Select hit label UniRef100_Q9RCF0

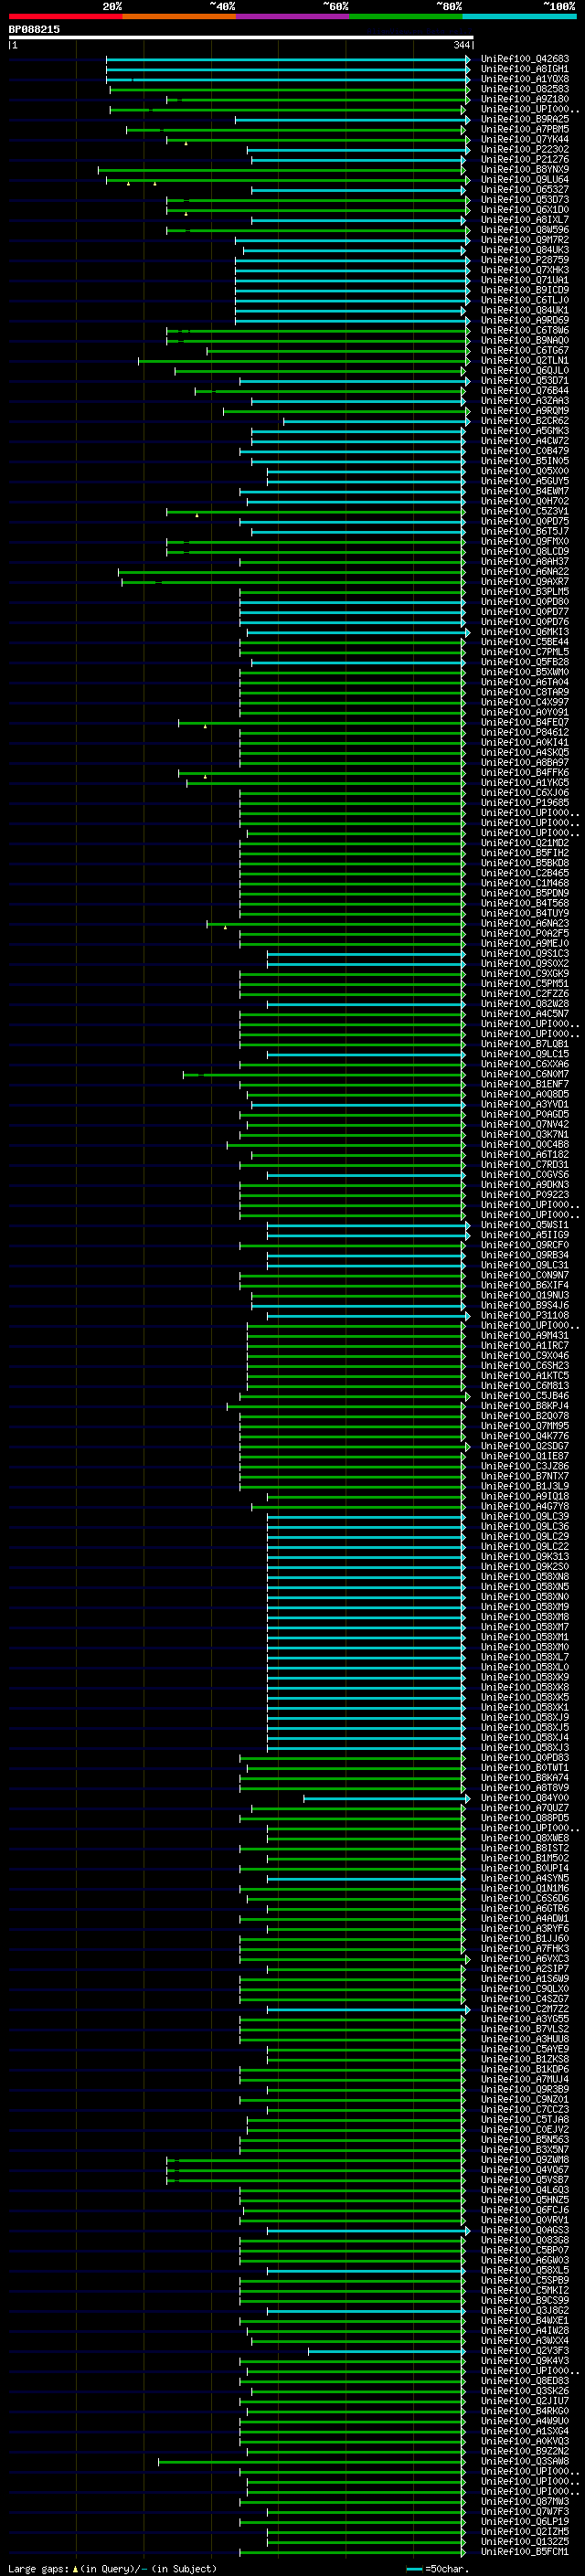tap(525, 1244)
